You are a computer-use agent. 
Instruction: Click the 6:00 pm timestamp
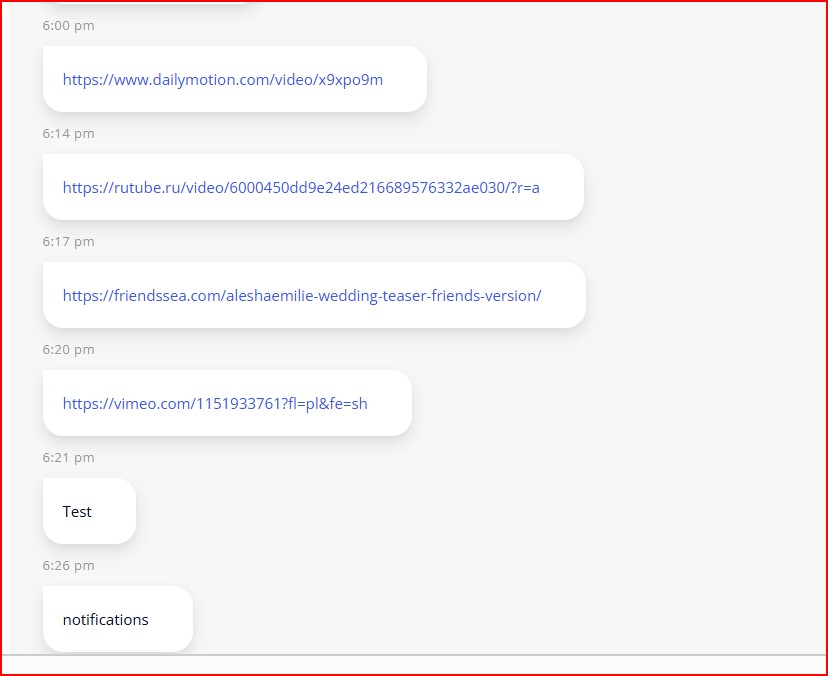coord(68,26)
